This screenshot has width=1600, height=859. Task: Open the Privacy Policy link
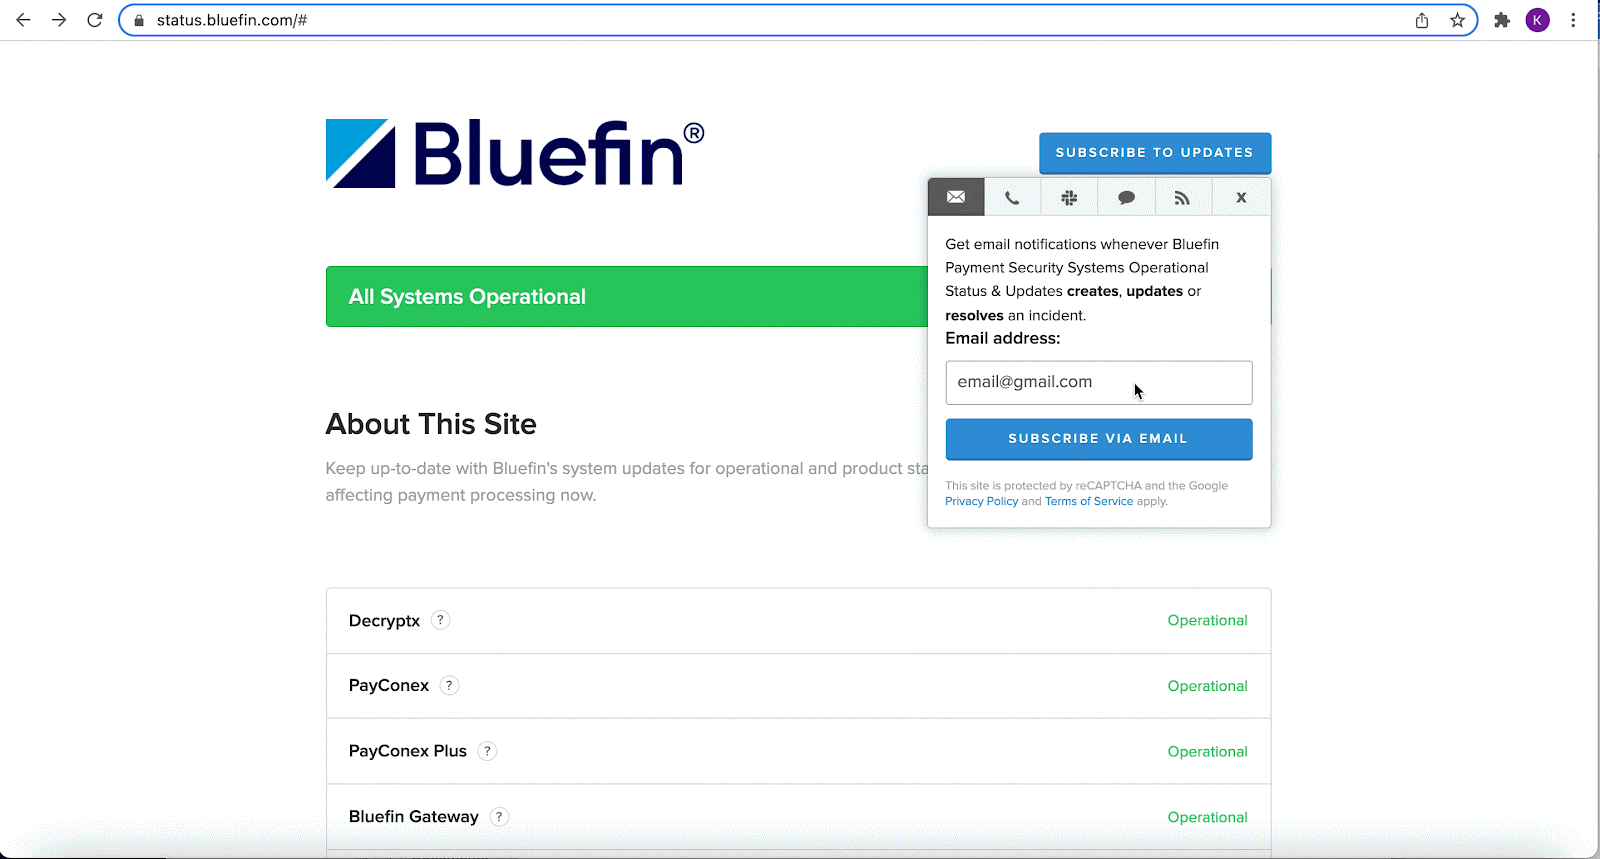981,501
